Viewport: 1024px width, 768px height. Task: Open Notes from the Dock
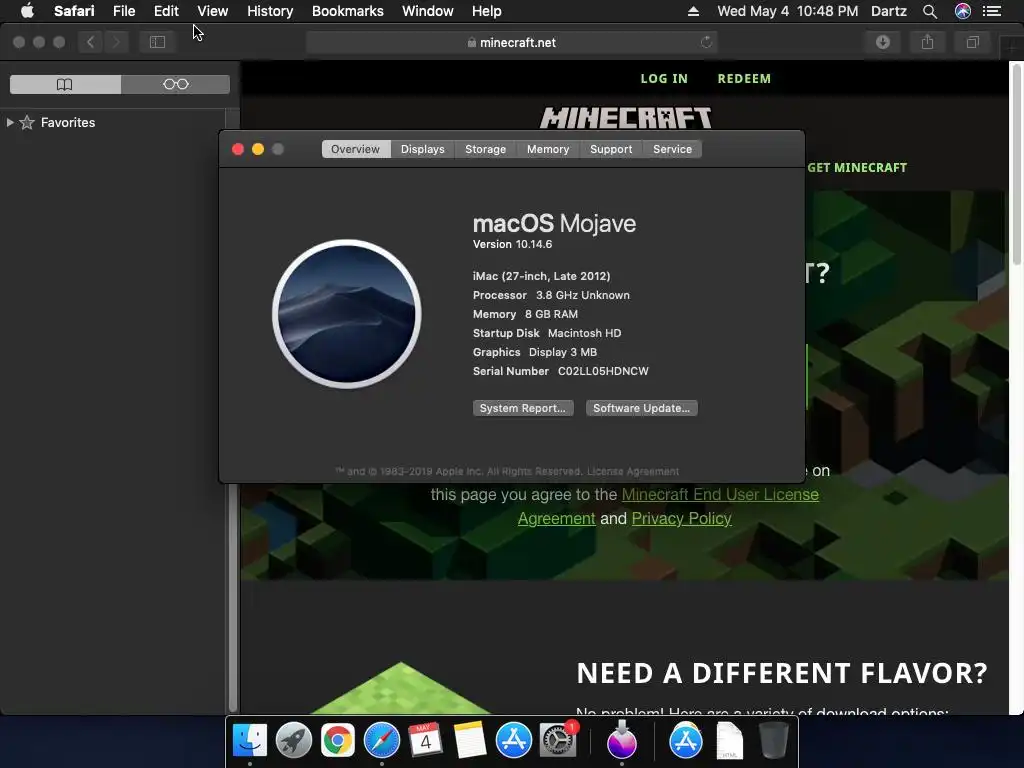click(x=470, y=741)
